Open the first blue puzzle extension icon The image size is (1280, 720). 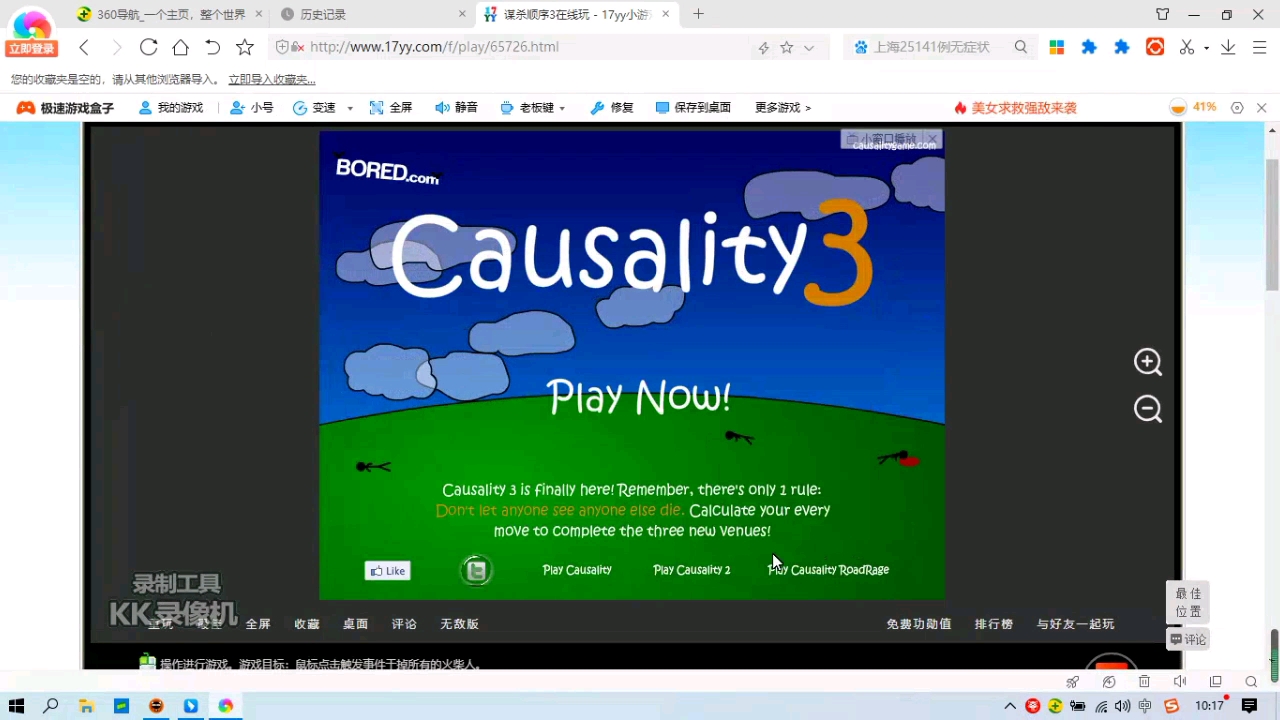coord(1089,47)
